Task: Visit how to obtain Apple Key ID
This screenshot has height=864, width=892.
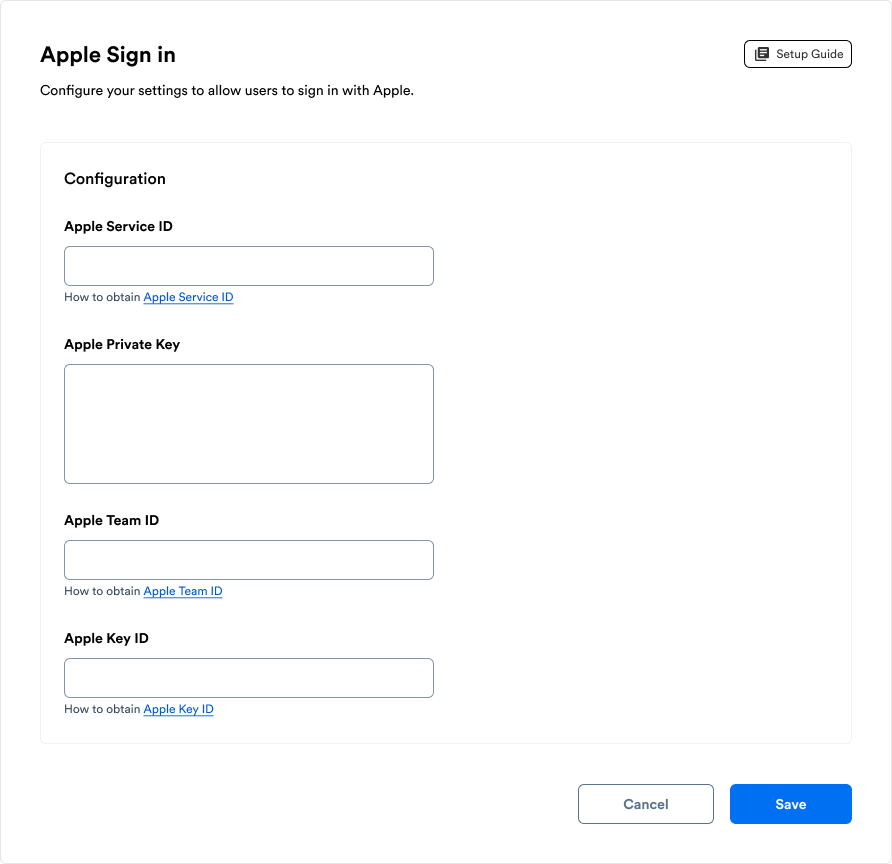Action: (178, 709)
